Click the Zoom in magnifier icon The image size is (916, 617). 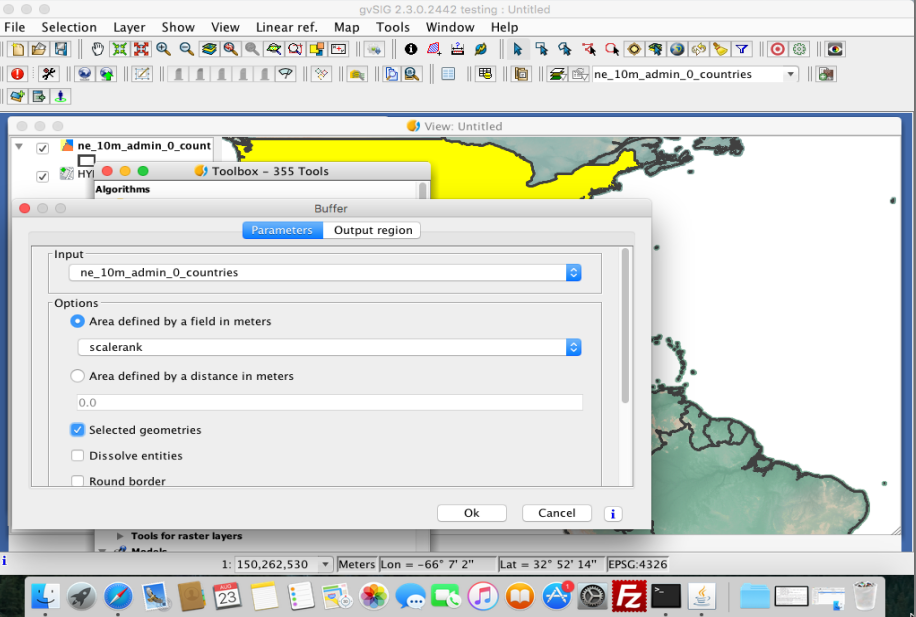163,49
